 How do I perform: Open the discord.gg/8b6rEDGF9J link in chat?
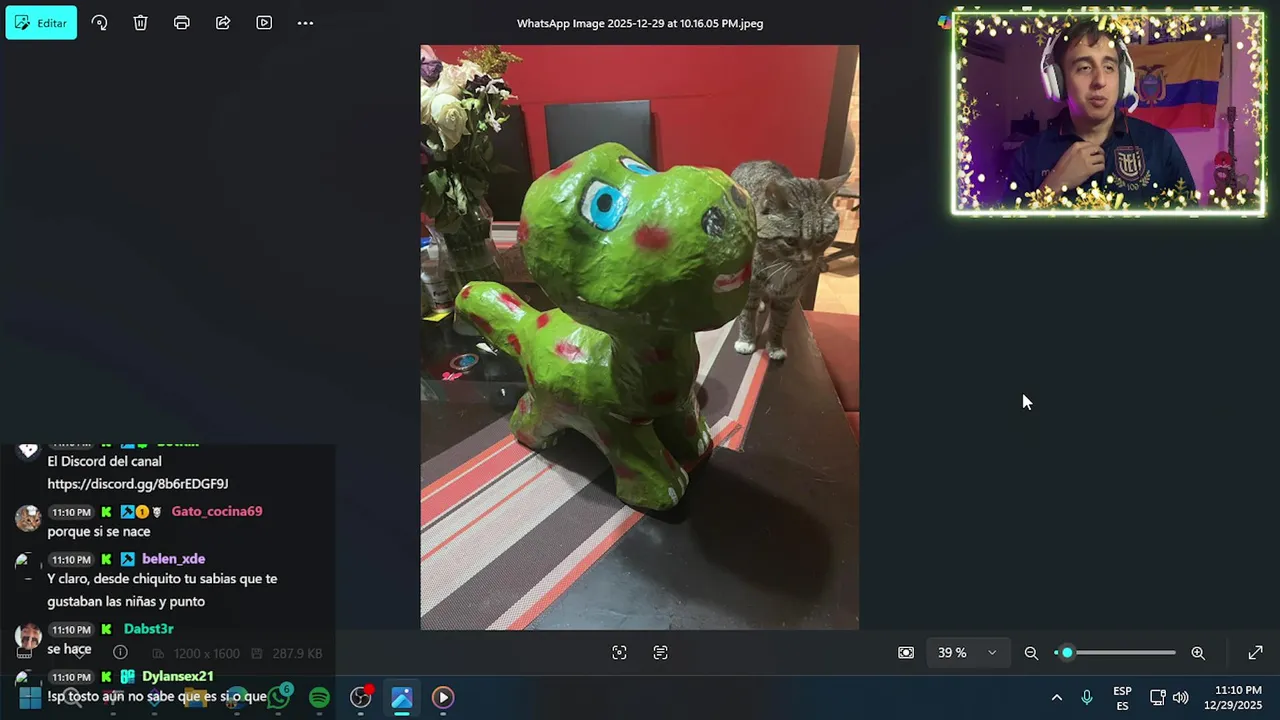tap(138, 484)
